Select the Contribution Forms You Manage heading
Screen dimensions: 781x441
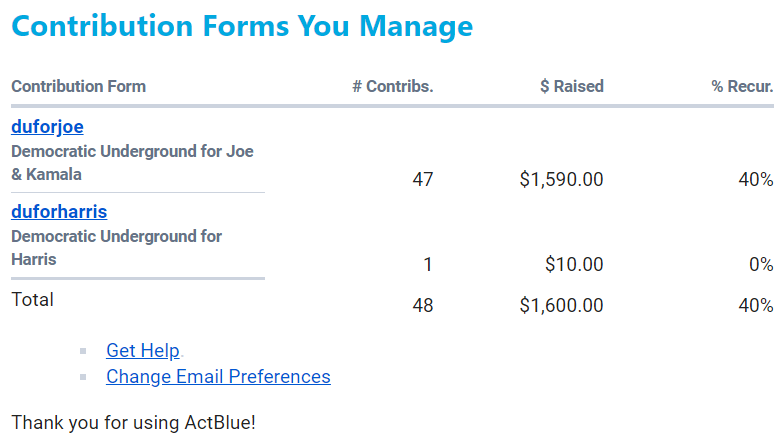pos(242,26)
